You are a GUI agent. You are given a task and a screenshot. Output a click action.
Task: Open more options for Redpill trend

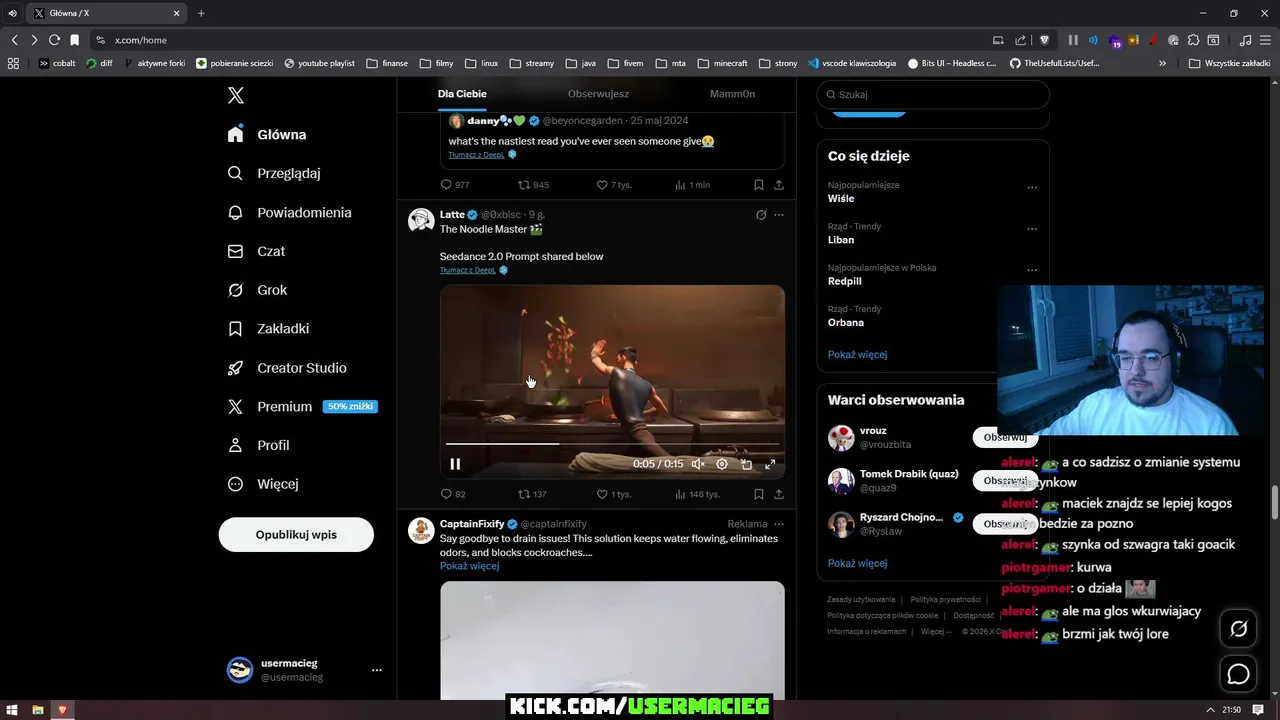[1032, 270]
